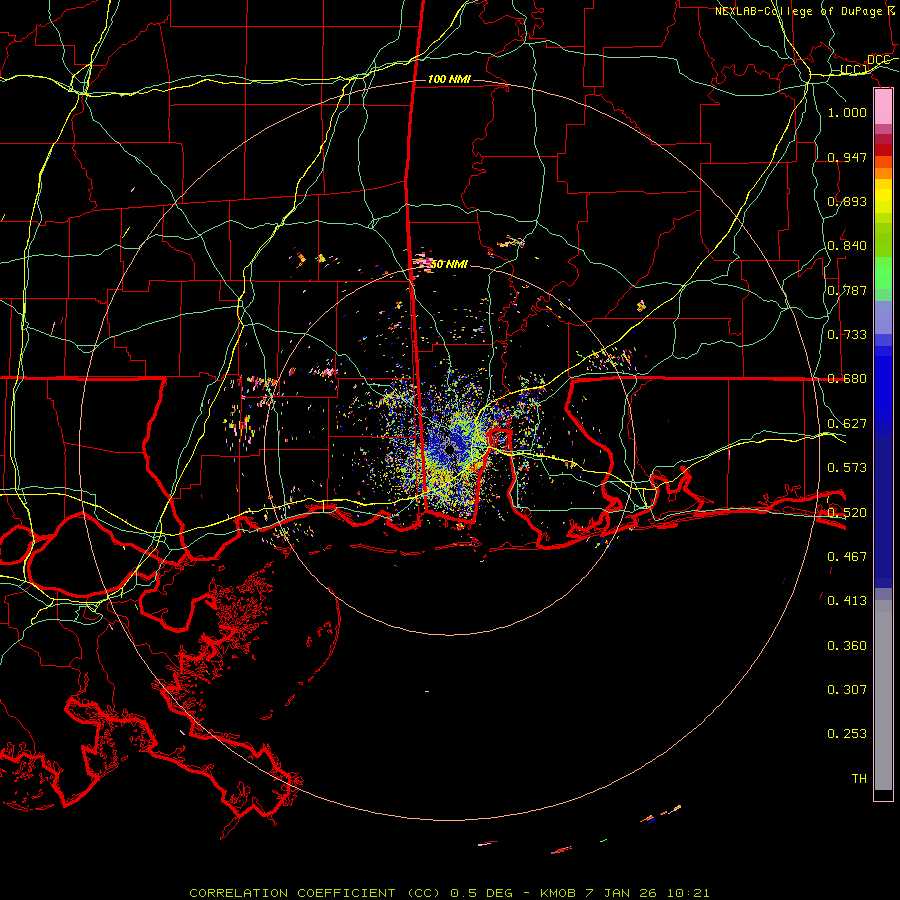Click the 100 NMI range ring label
Screen dimensions: 900x900
click(449, 79)
